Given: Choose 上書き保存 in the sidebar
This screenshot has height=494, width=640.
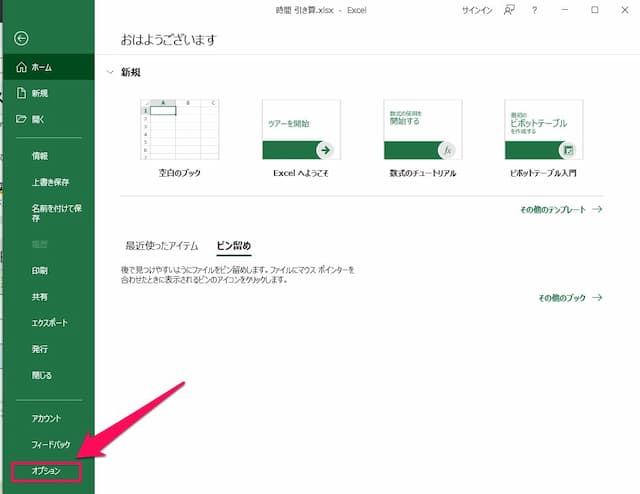Looking at the screenshot, I should [x=51, y=182].
